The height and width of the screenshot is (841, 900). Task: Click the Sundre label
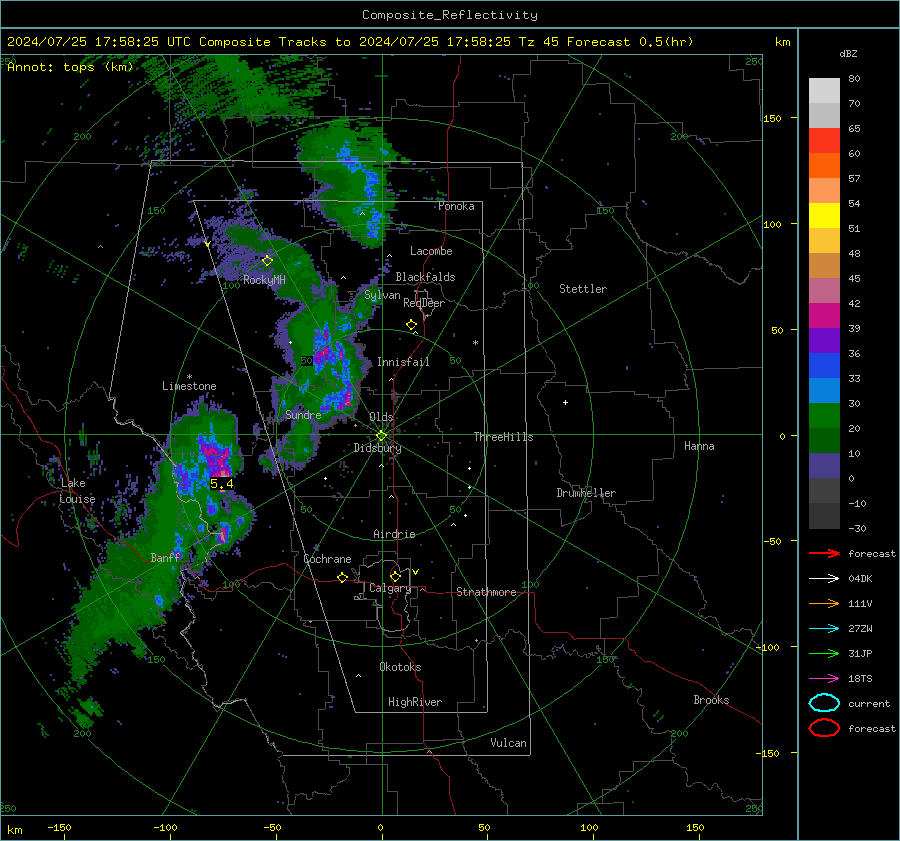click(303, 415)
